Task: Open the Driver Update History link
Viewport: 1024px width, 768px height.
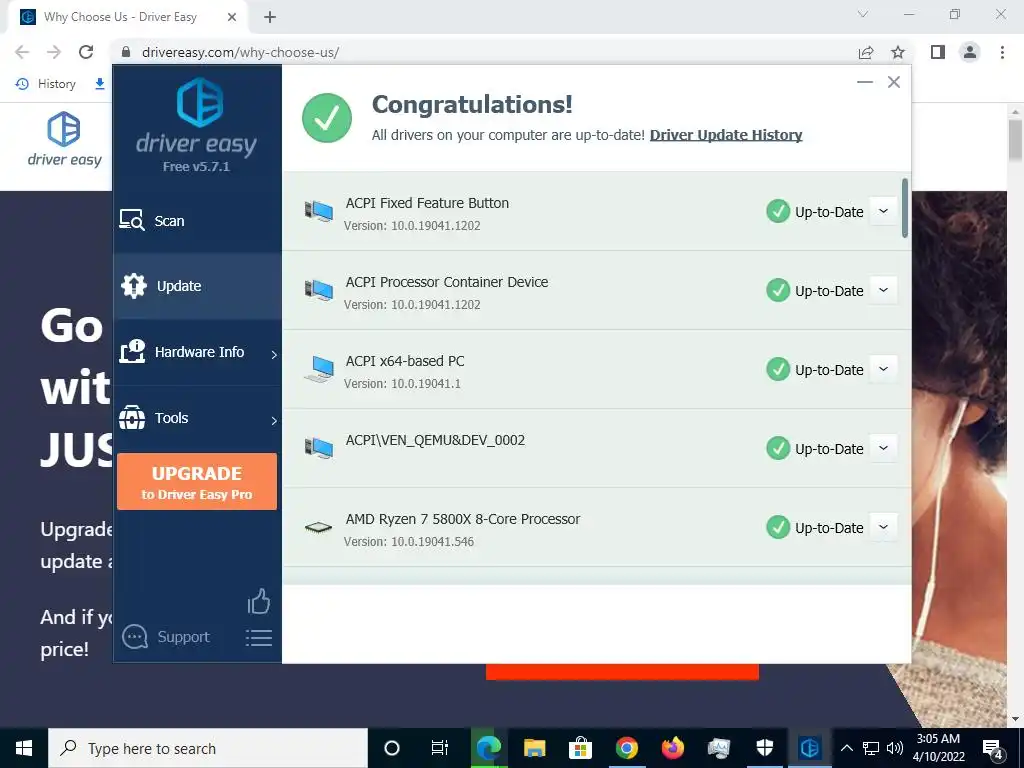Action: click(726, 135)
